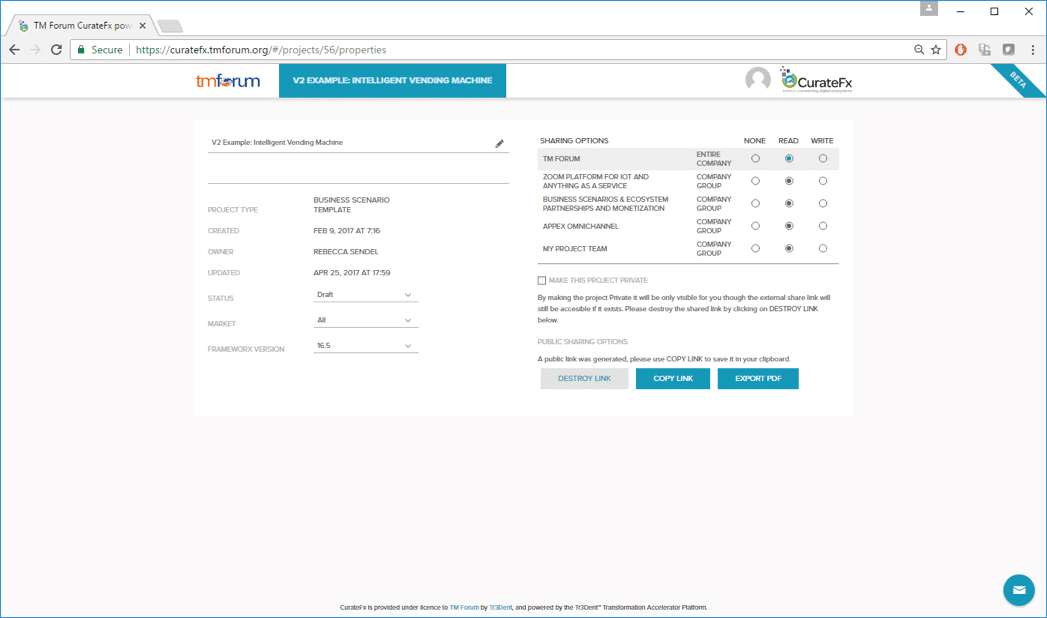Click the zoom magnifier icon in address bar
This screenshot has height=618, width=1047.
point(919,50)
